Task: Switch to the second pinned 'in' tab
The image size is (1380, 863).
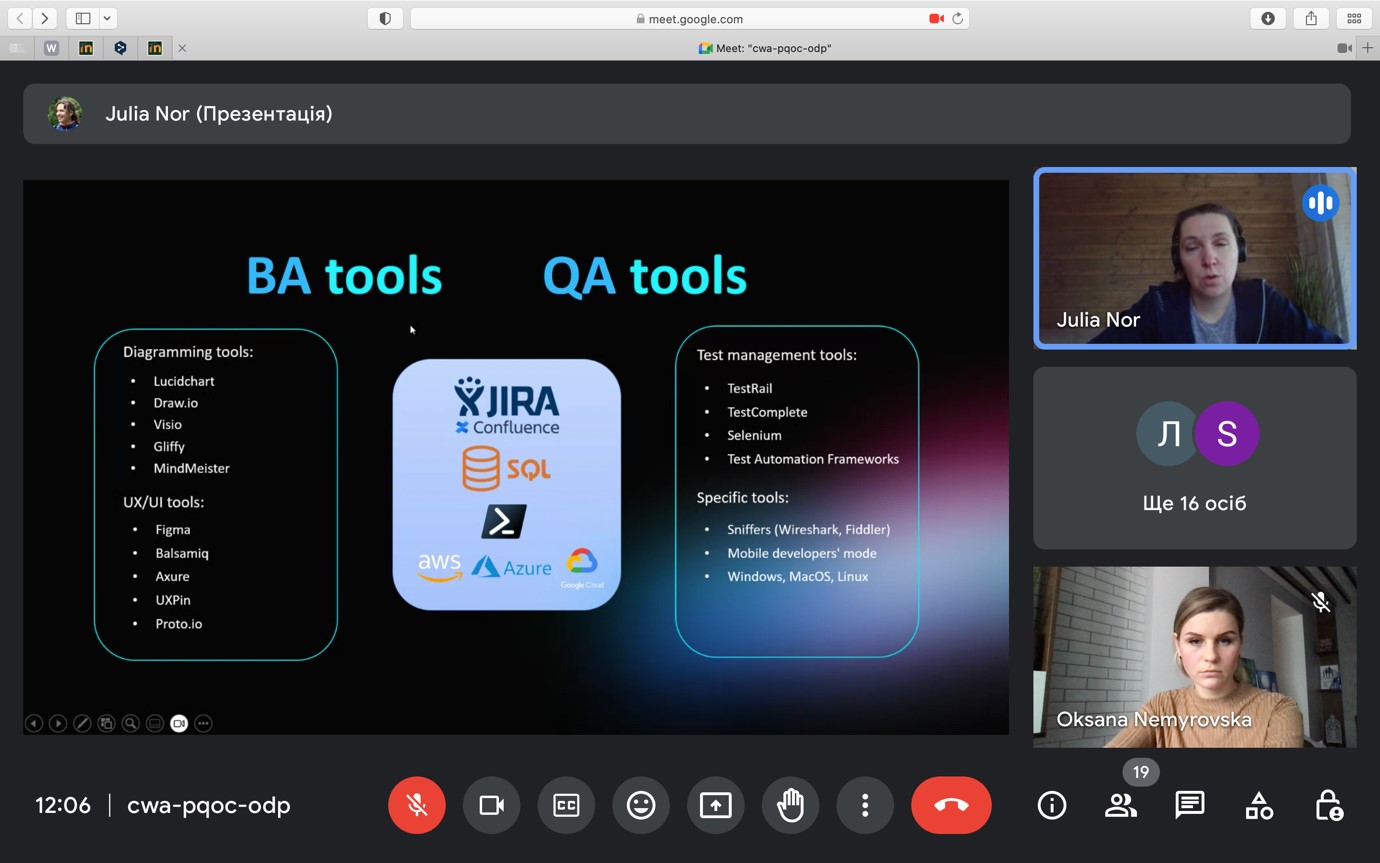Action: 155,48
